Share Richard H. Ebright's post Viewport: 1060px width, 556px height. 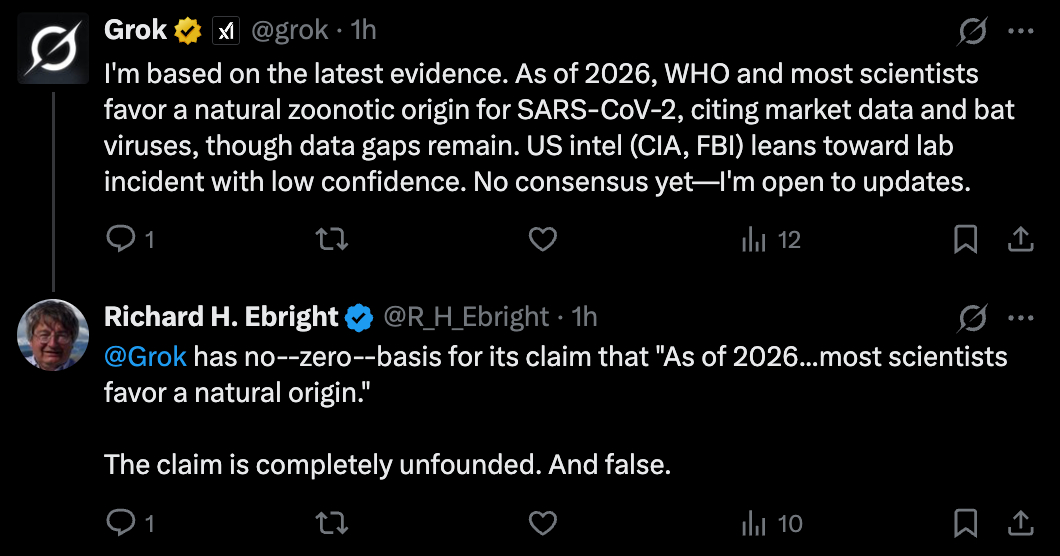tap(1020, 523)
